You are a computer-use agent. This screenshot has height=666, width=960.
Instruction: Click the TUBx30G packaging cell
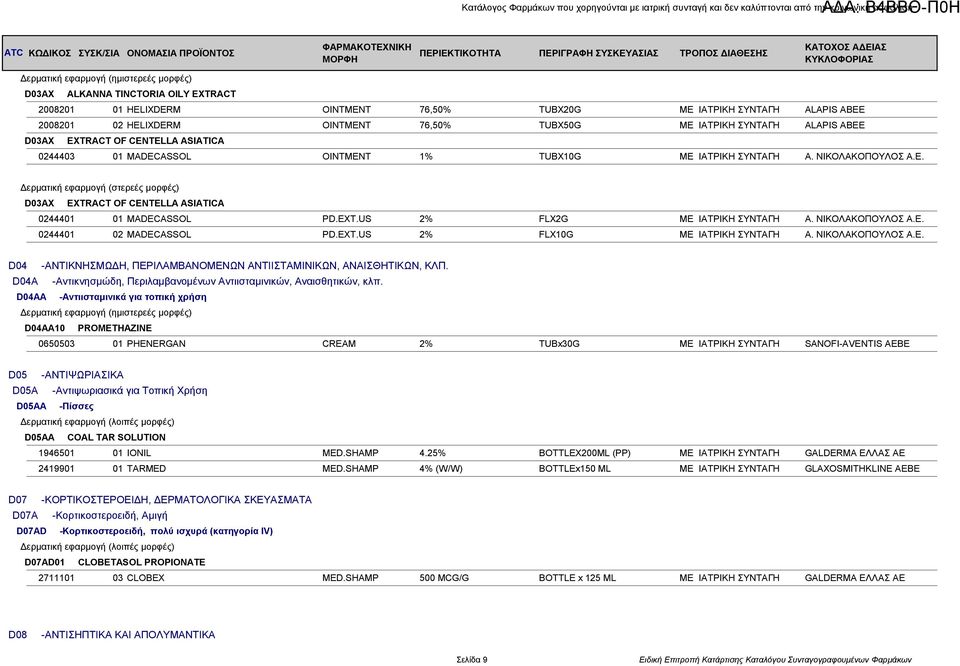pyautogui.click(x=559, y=343)
